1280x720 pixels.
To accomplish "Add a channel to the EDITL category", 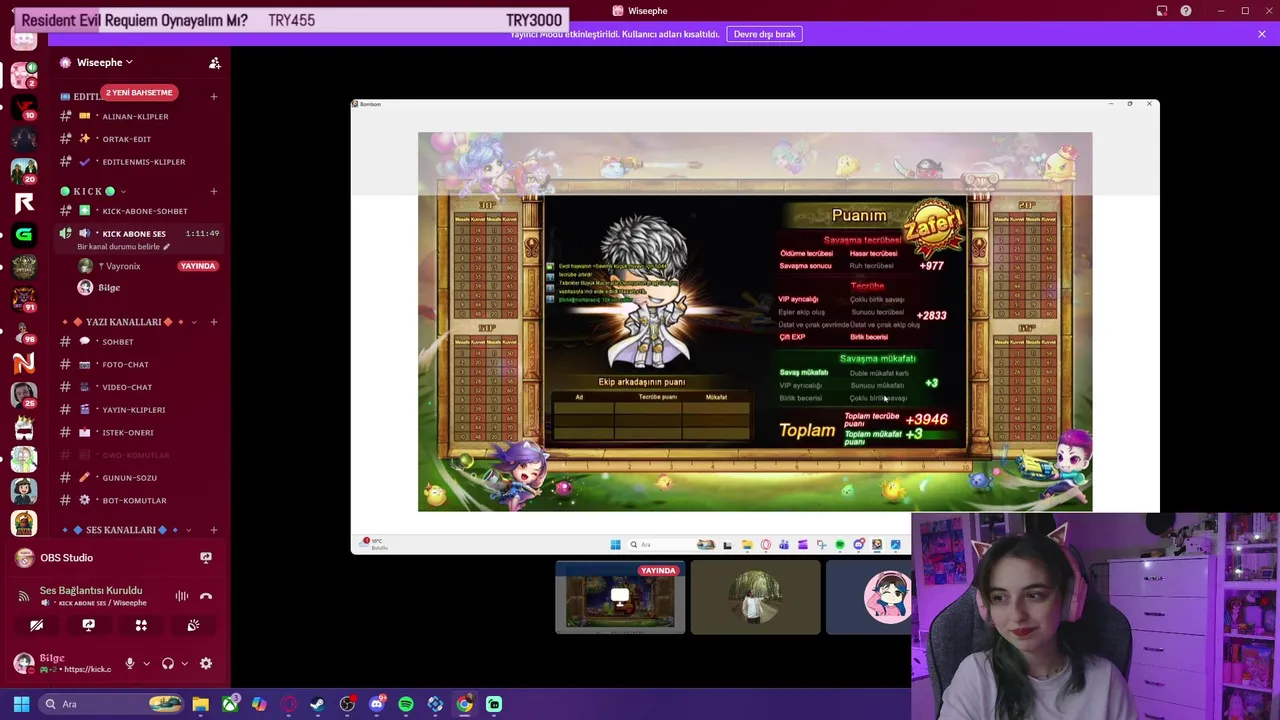I will click(x=214, y=96).
